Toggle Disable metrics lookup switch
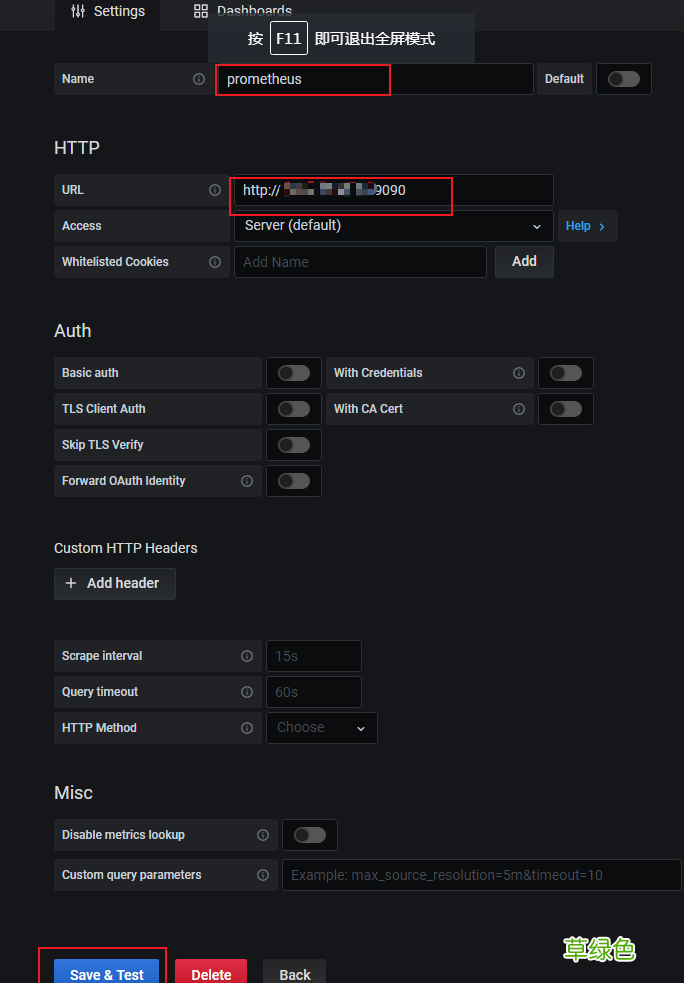 (x=309, y=835)
